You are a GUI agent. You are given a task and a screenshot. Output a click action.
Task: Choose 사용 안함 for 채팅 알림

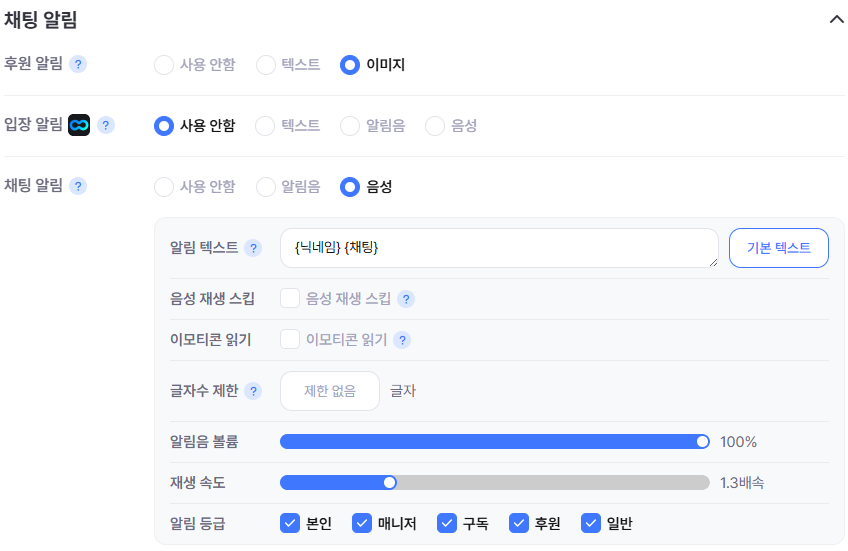pyautogui.click(x=164, y=187)
